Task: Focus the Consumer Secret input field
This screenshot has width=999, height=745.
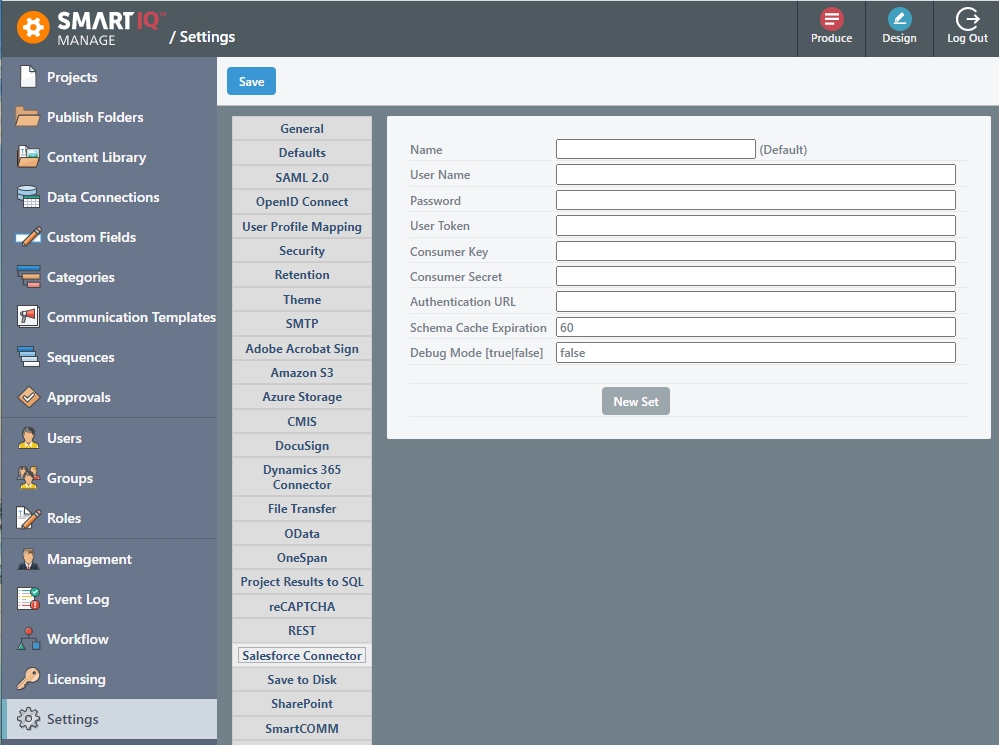Action: coord(756,276)
